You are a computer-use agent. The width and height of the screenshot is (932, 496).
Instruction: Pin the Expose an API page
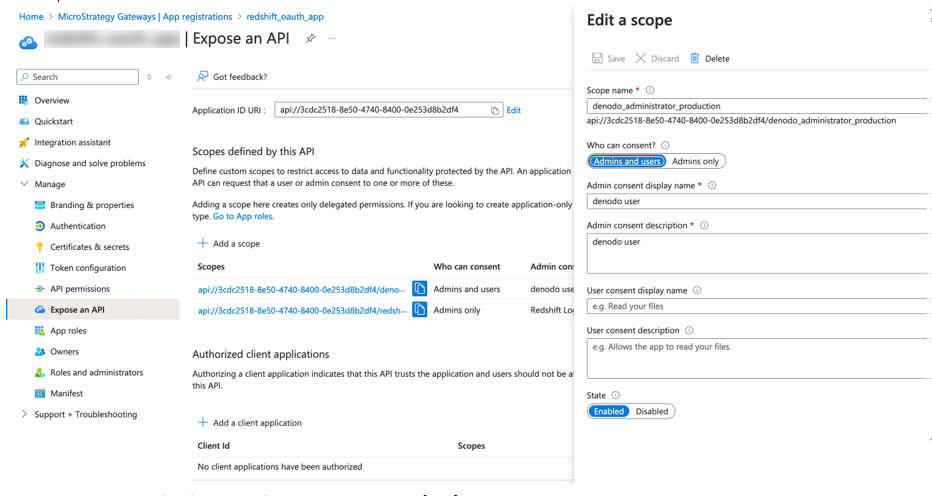click(310, 39)
